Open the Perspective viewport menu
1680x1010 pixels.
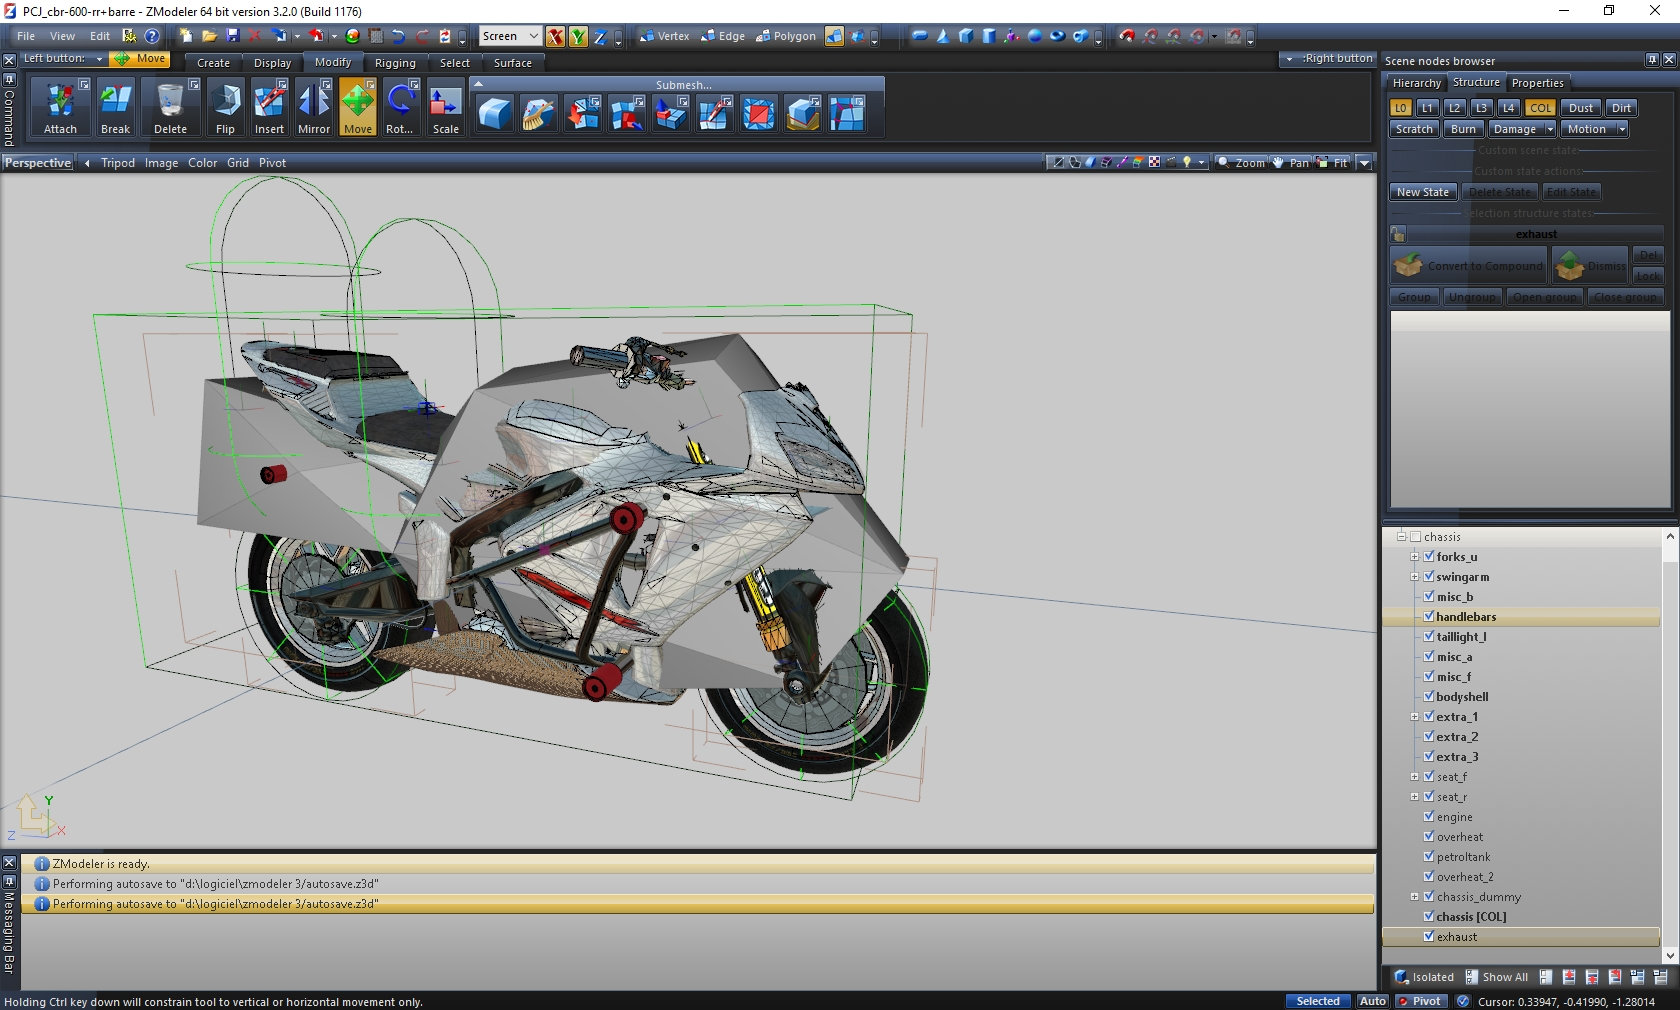coord(38,163)
